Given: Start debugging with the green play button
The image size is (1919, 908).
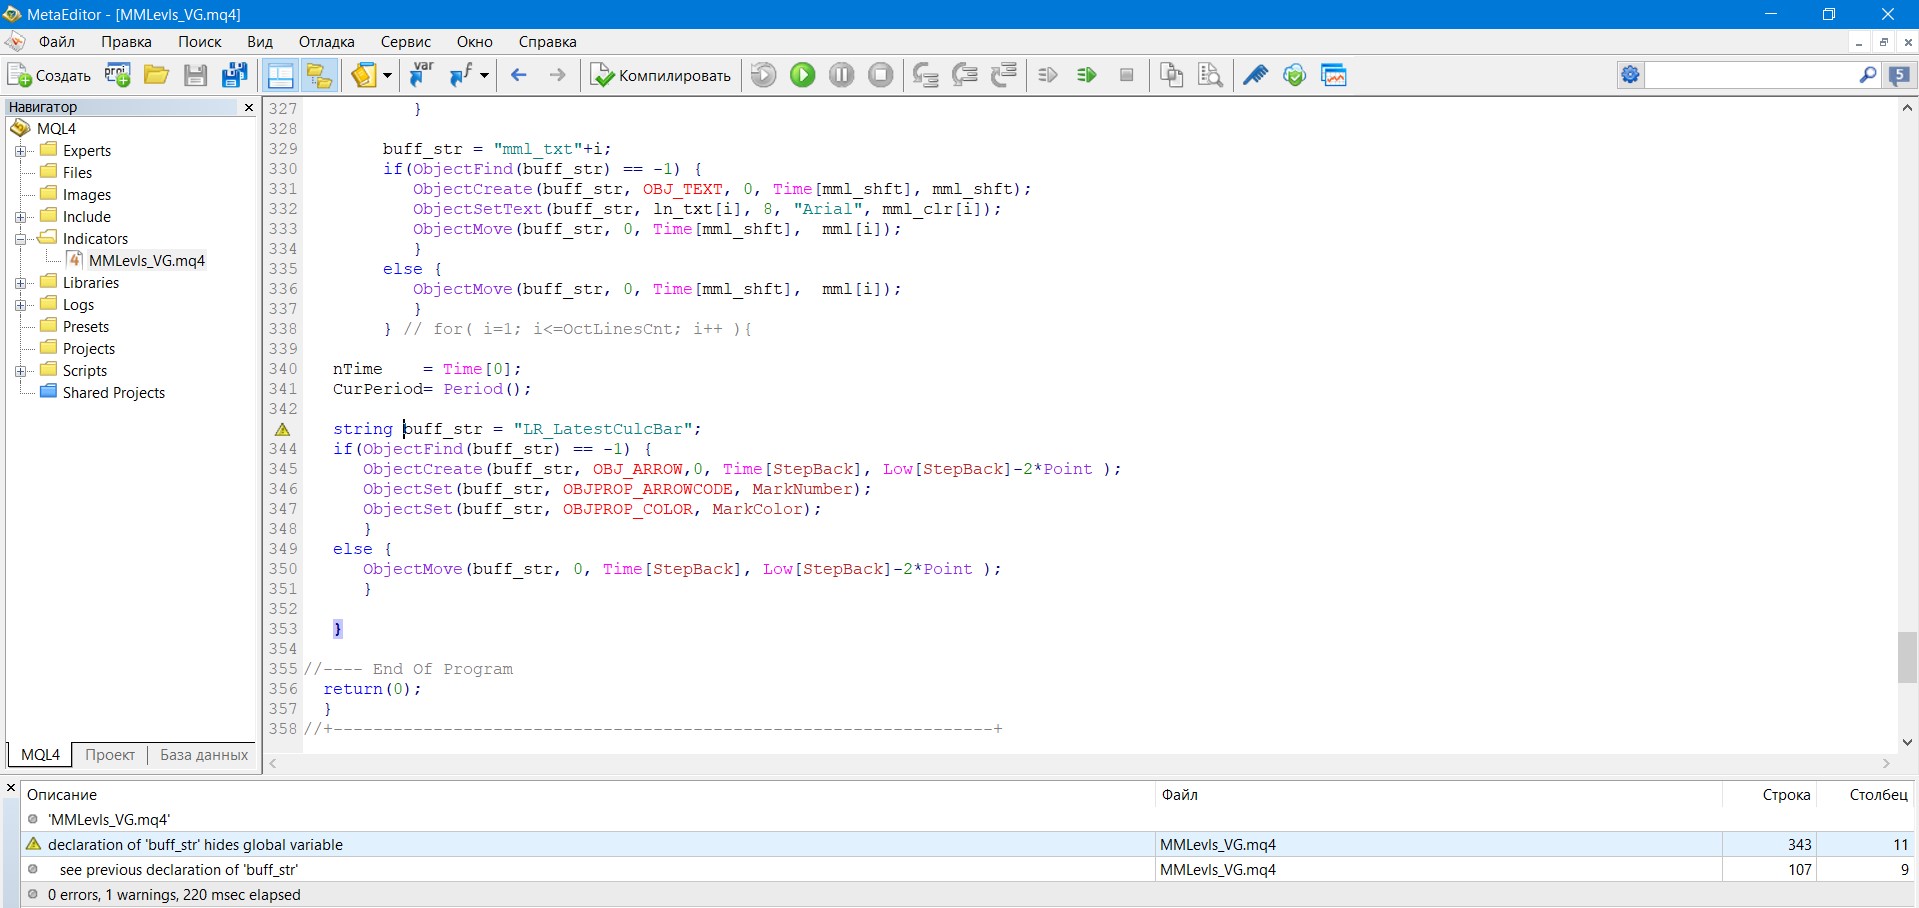Looking at the screenshot, I should pyautogui.click(x=803, y=75).
